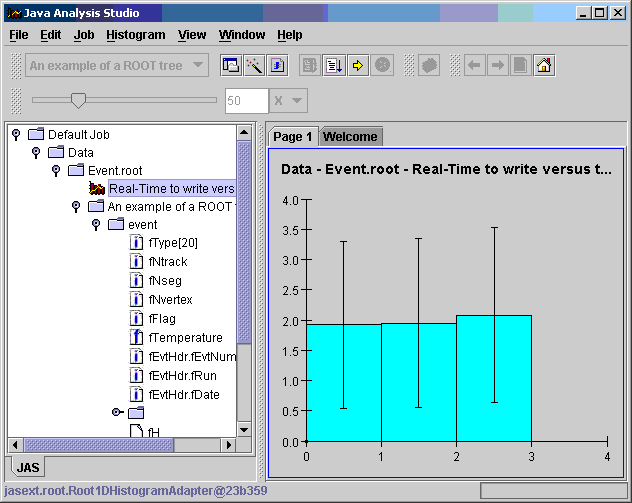The height and width of the screenshot is (503, 632).
Task: Click the back arrow navigation icon
Action: point(474,66)
